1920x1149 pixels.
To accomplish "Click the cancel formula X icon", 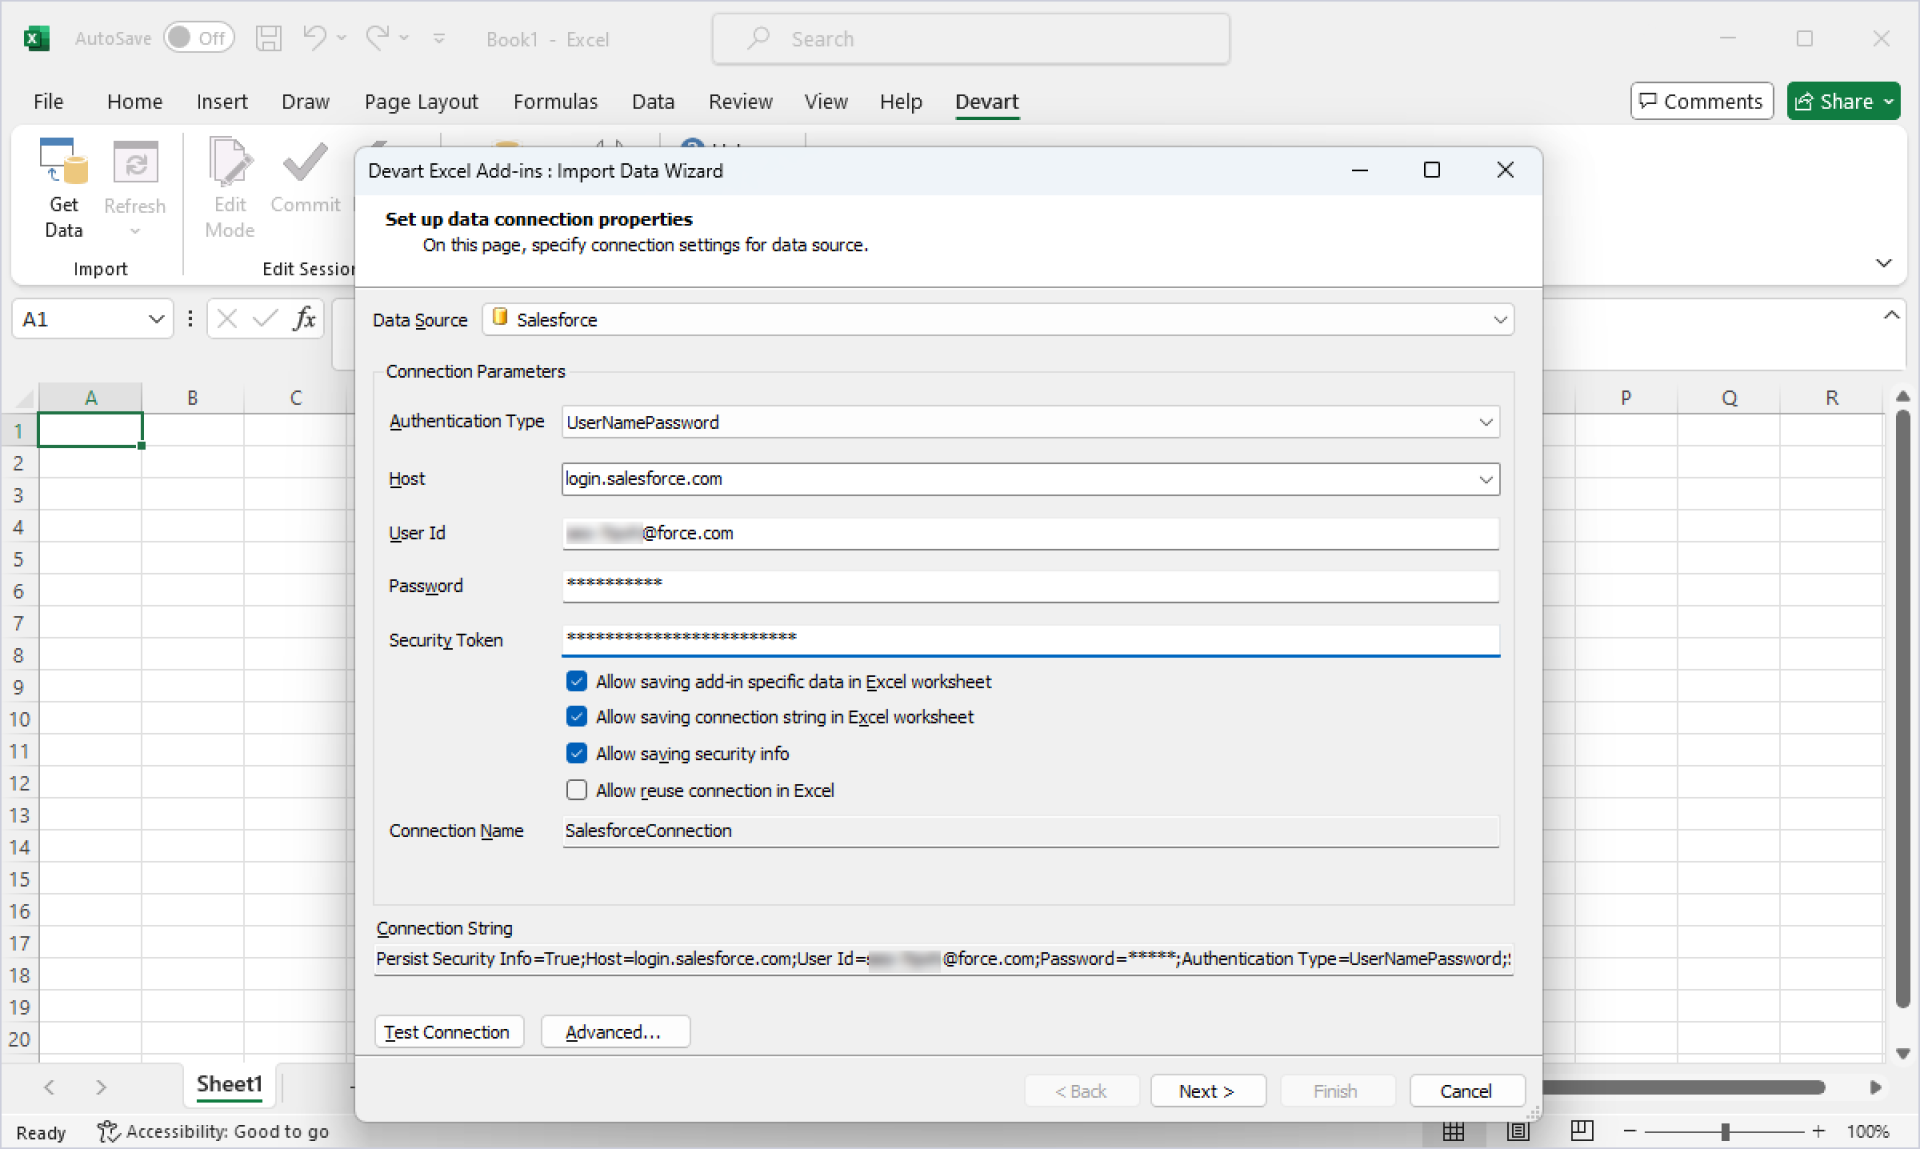I will [227, 319].
